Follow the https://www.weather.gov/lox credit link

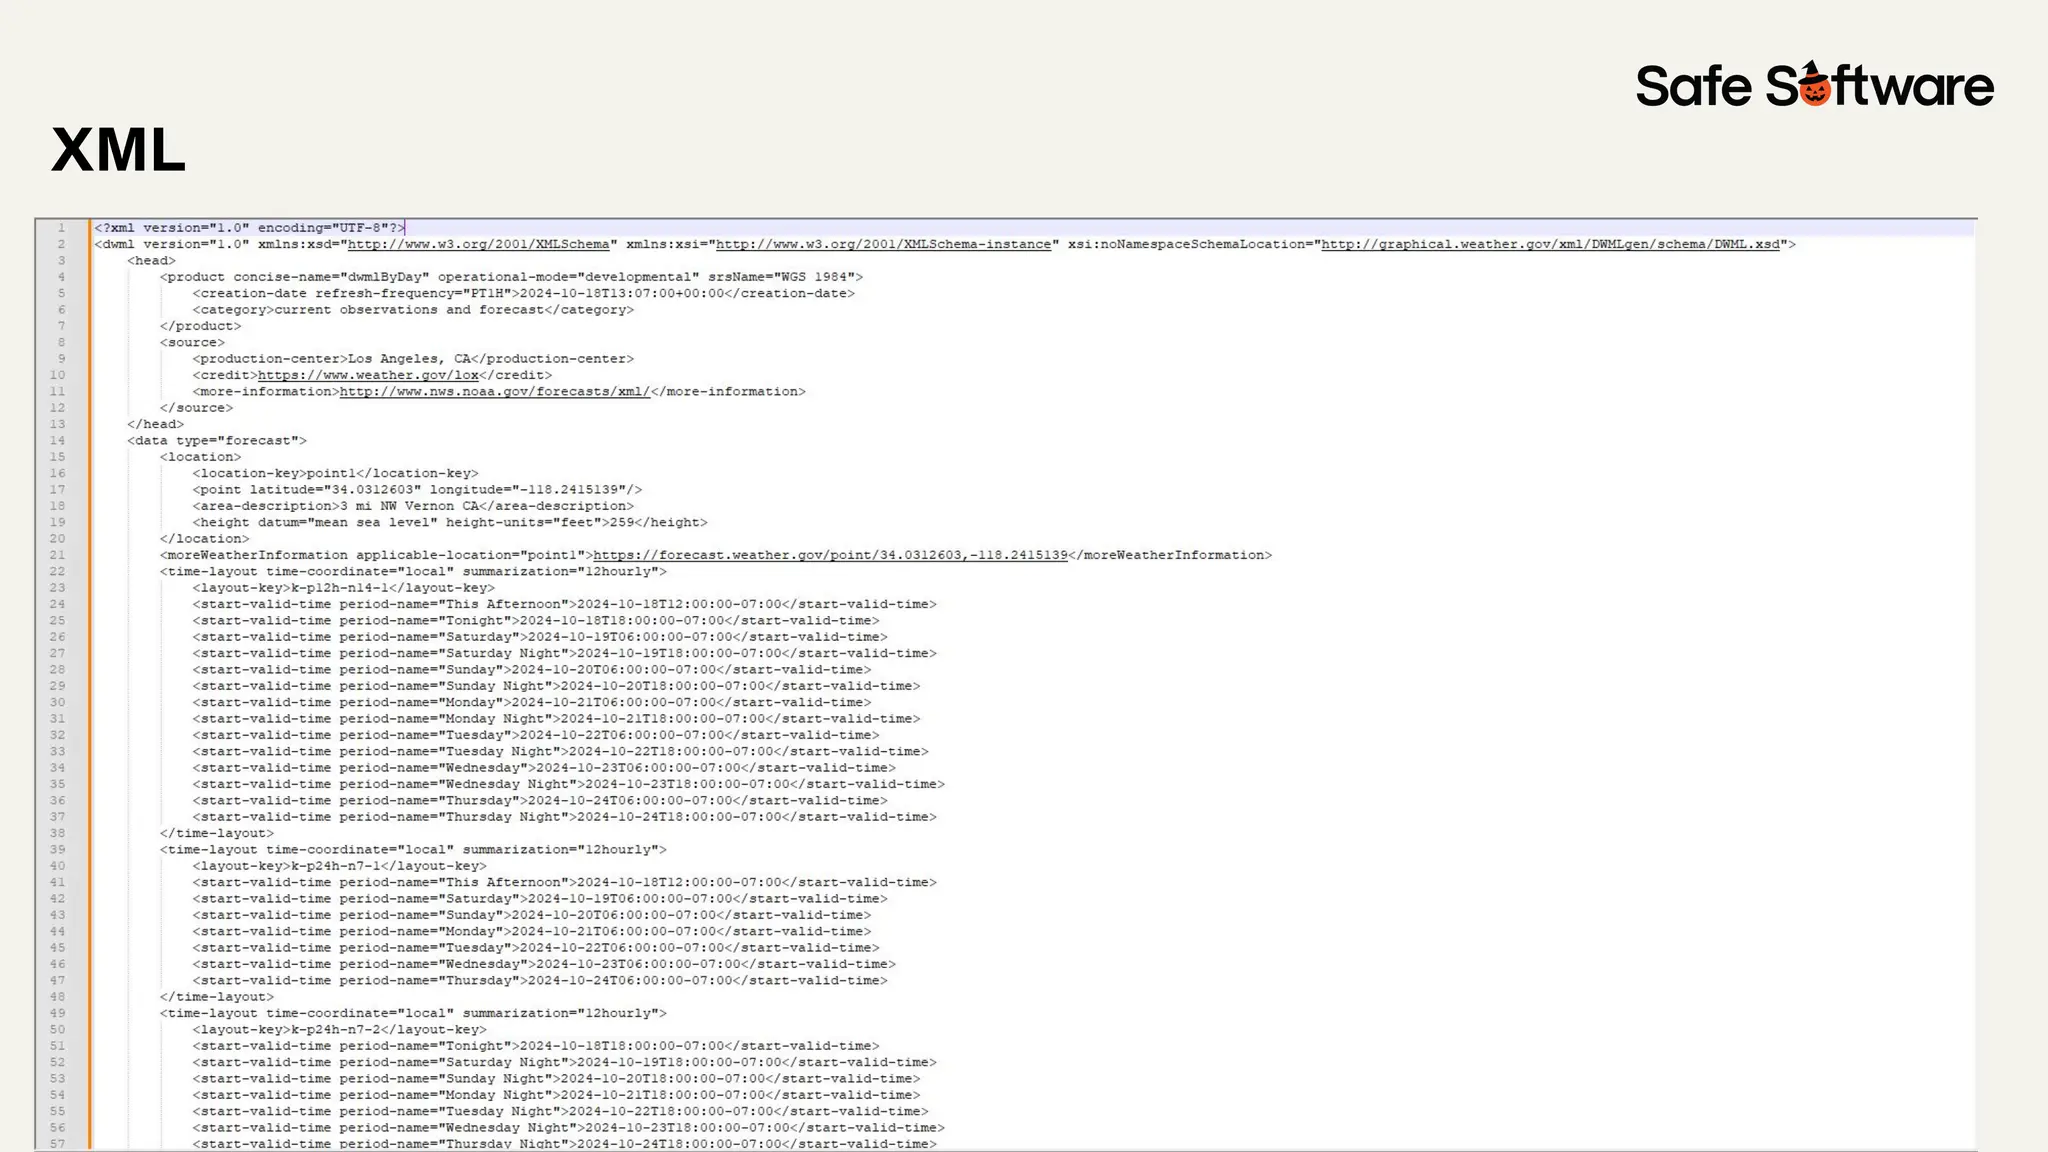[368, 375]
